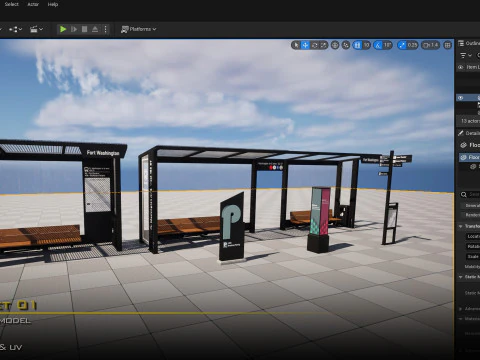This screenshot has width=480, height=360.
Task: Activate the Rotate gizmo tool
Action: (x=314, y=45)
